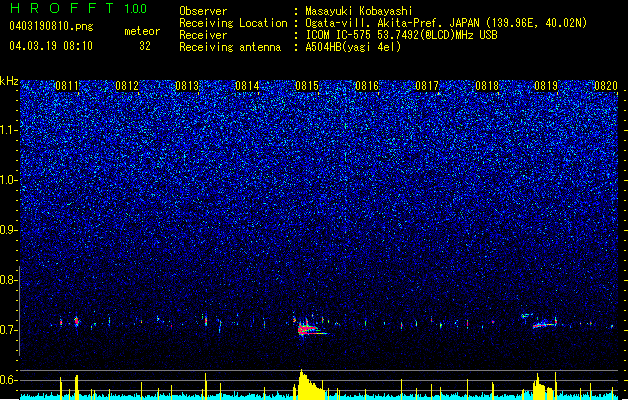Click the 0817 time marker
Viewport: 629px width, 400px height.
pyautogui.click(x=427, y=86)
